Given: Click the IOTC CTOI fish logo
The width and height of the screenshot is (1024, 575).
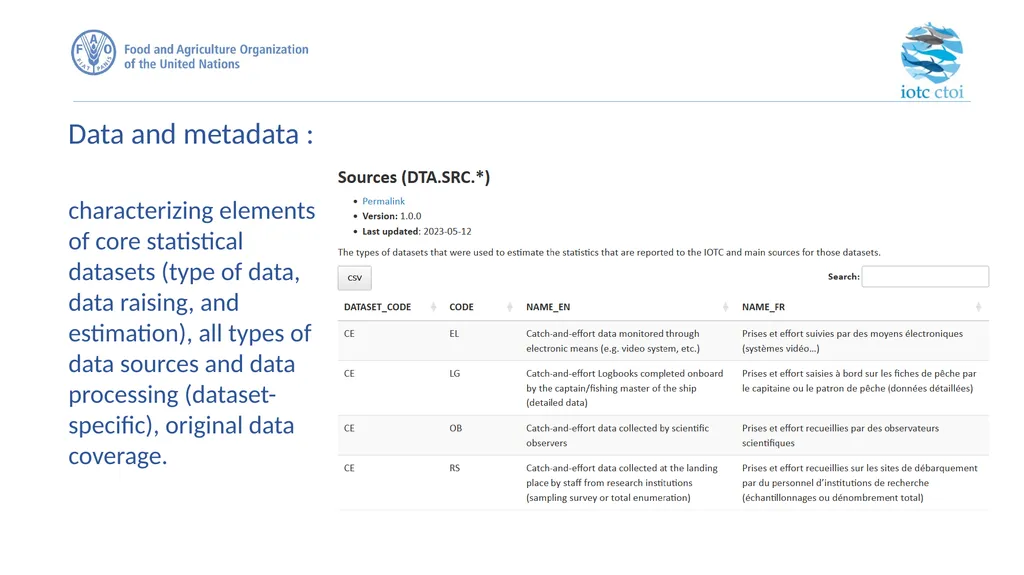Looking at the screenshot, I should point(931,61).
